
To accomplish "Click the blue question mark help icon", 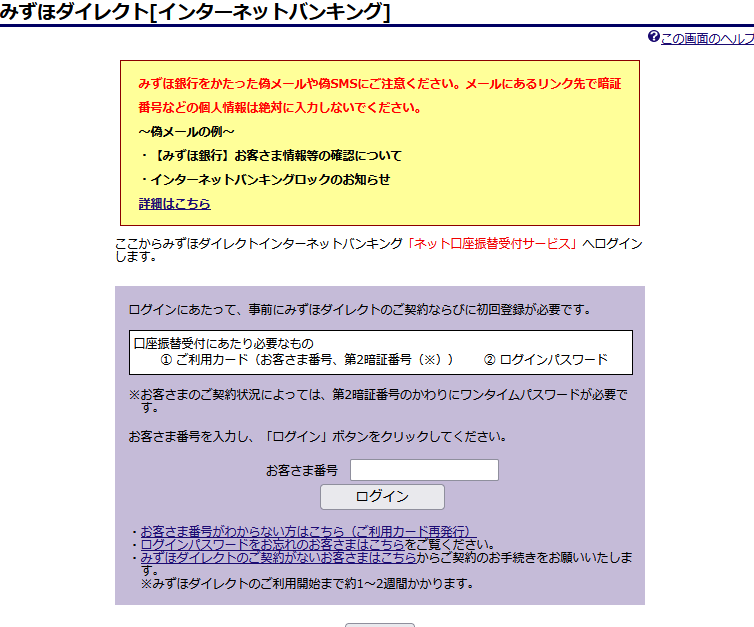I will point(653,37).
